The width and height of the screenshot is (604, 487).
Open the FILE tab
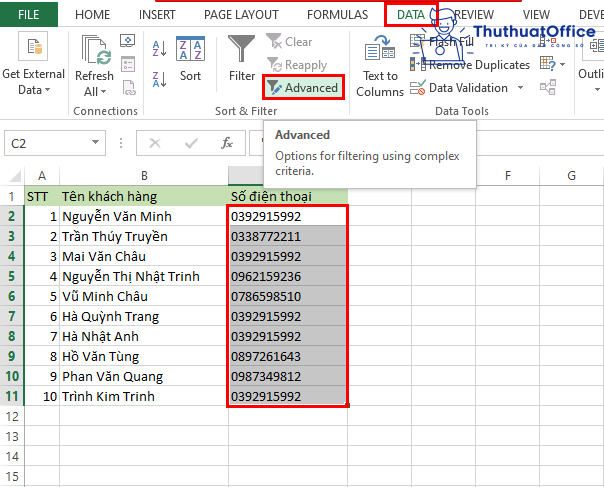(x=29, y=14)
